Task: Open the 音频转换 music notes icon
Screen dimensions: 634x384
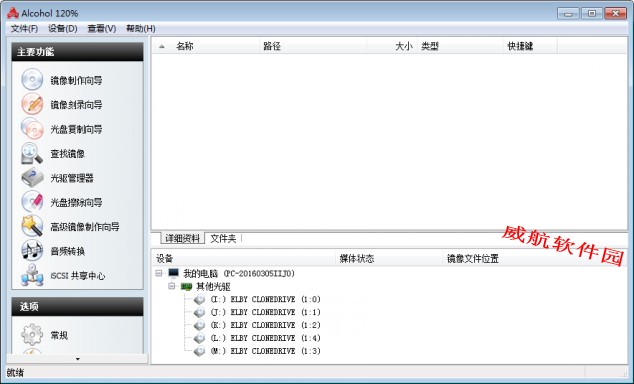Action: [32, 251]
